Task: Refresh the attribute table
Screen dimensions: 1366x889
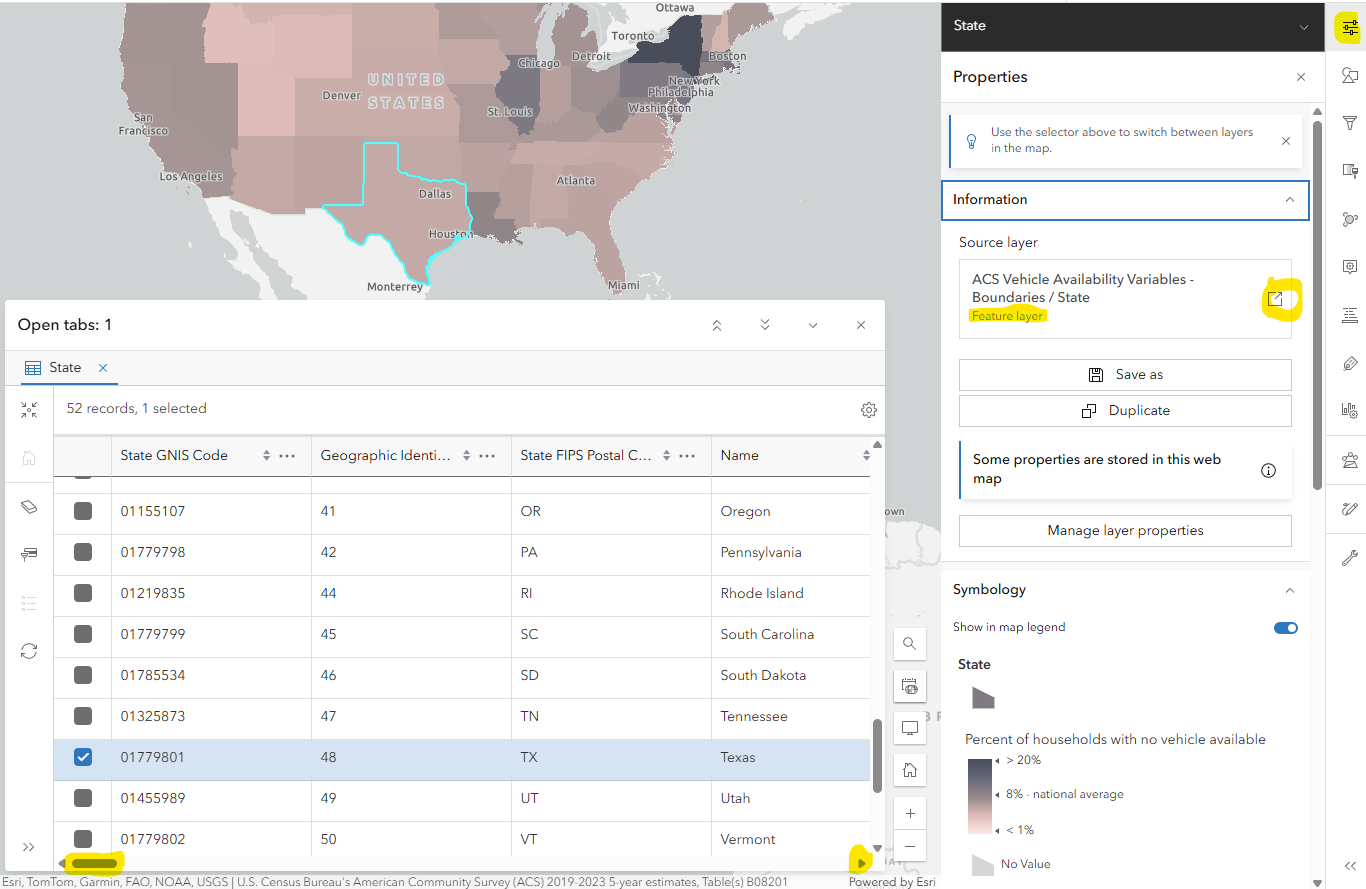Action: (x=29, y=651)
